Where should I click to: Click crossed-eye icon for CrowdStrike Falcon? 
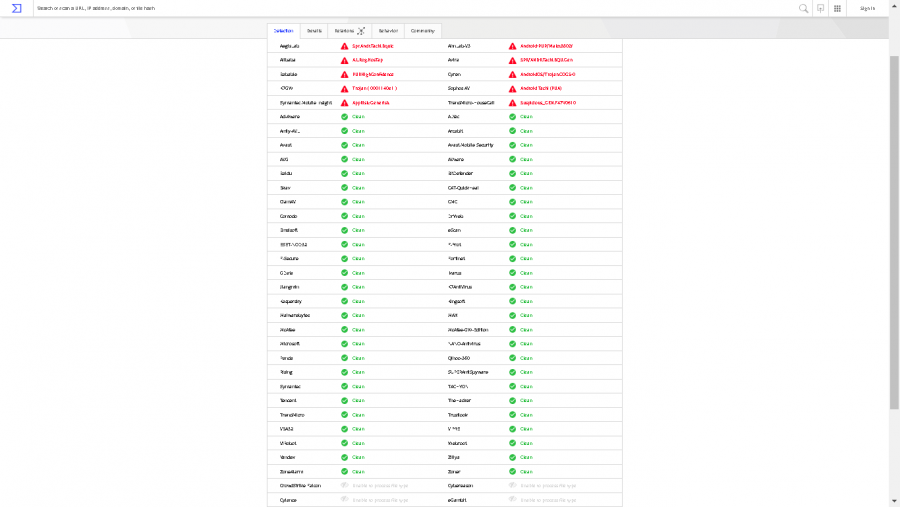[345, 485]
